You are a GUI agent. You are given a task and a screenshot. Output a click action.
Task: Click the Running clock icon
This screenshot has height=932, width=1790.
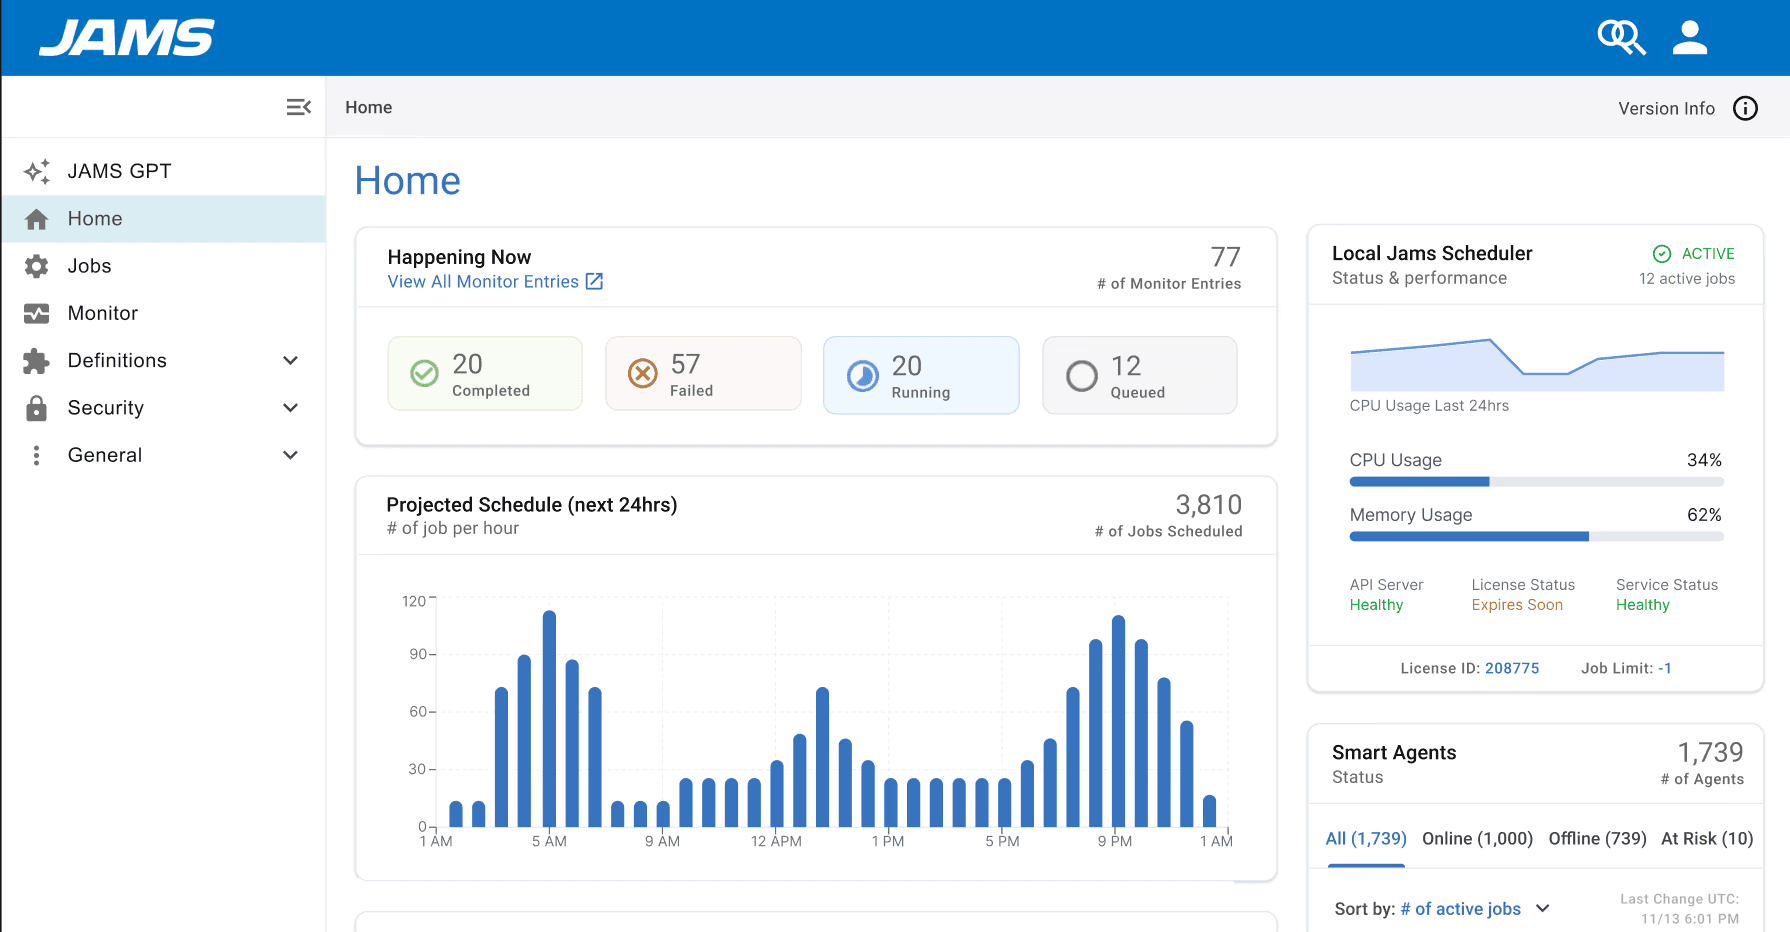point(863,375)
